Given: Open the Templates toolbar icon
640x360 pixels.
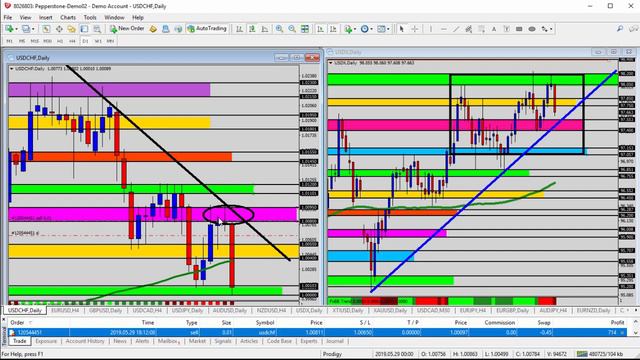Looking at the screenshot, I should [x=381, y=29].
